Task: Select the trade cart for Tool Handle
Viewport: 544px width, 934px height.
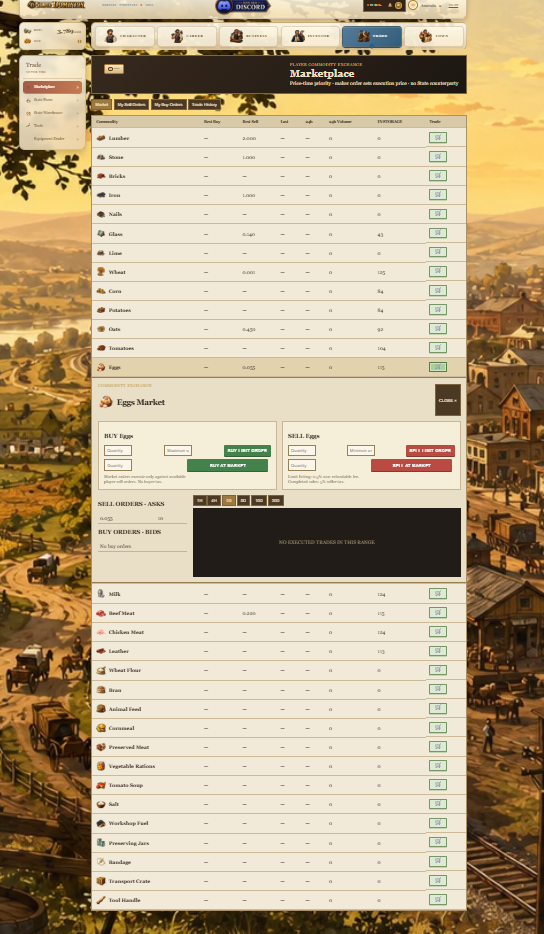Action: pos(437,899)
